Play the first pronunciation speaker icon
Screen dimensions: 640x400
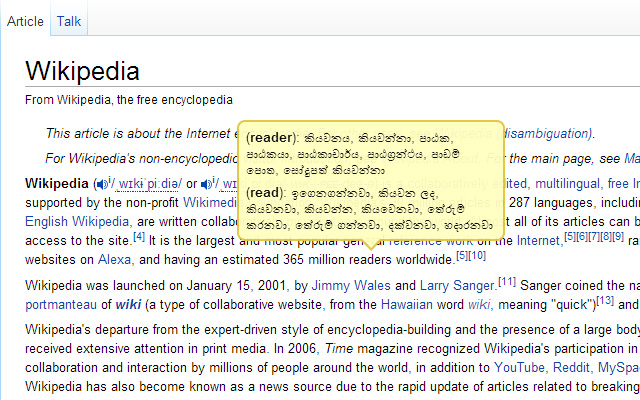pyautogui.click(x=102, y=184)
